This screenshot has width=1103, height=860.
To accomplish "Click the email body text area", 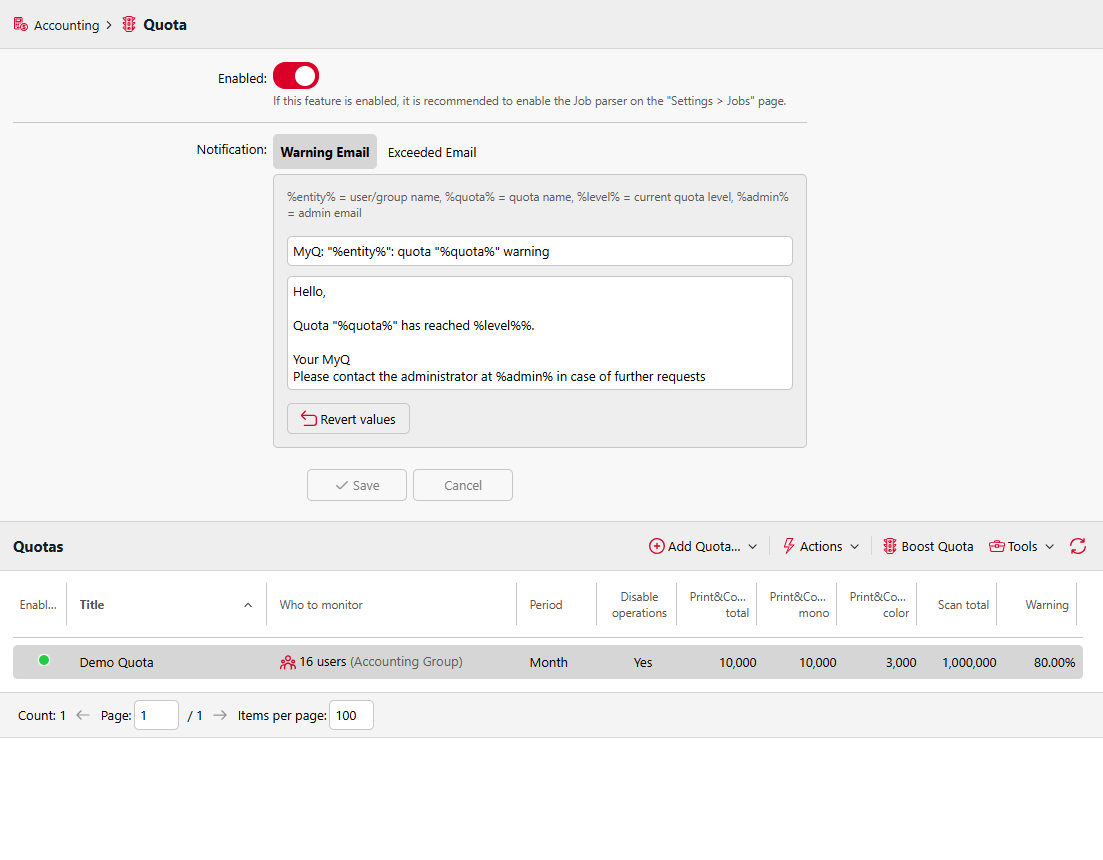I will point(540,333).
